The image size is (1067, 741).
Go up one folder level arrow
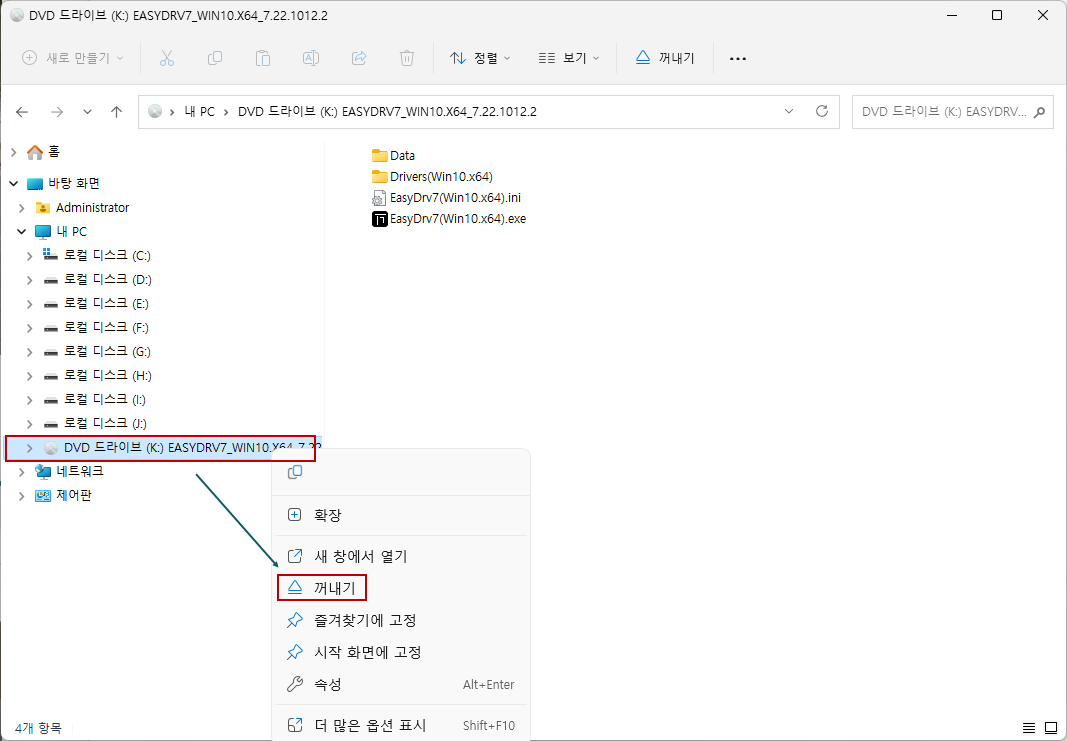click(116, 112)
